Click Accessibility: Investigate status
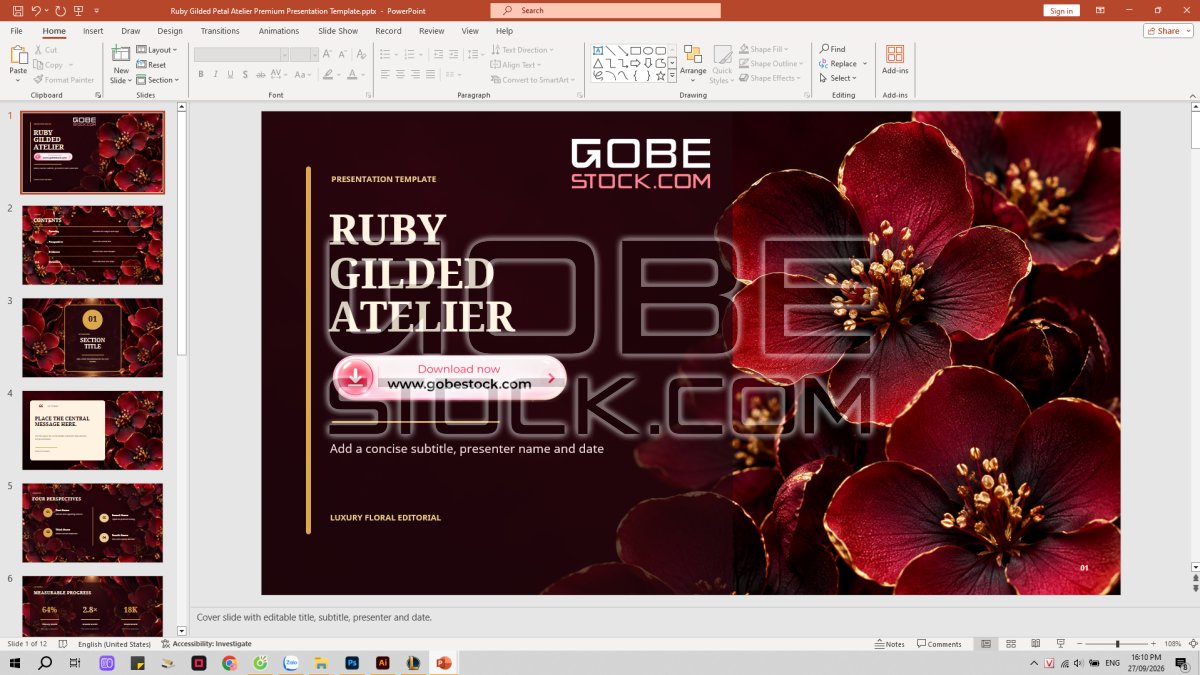The height and width of the screenshot is (675, 1200). click(206, 644)
